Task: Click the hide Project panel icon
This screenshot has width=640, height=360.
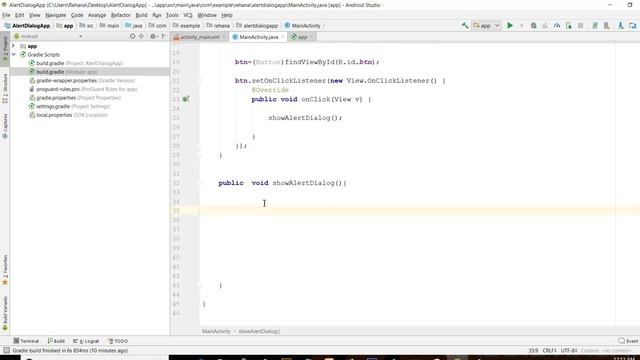Action: [x=164, y=36]
